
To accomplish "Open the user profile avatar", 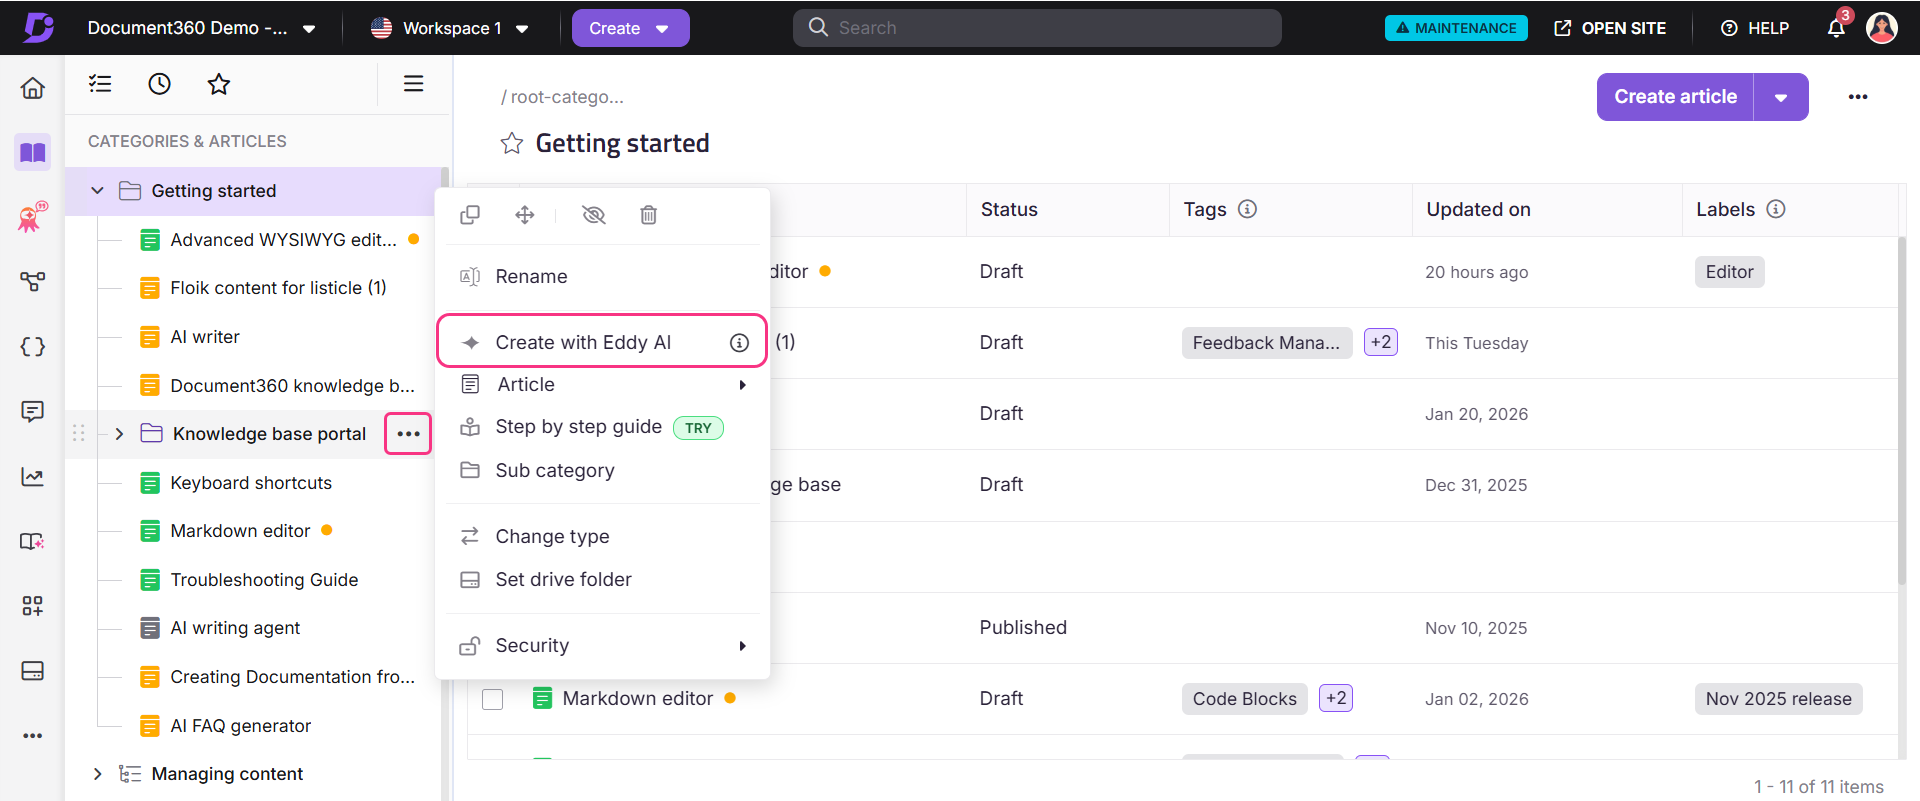I will point(1882,28).
